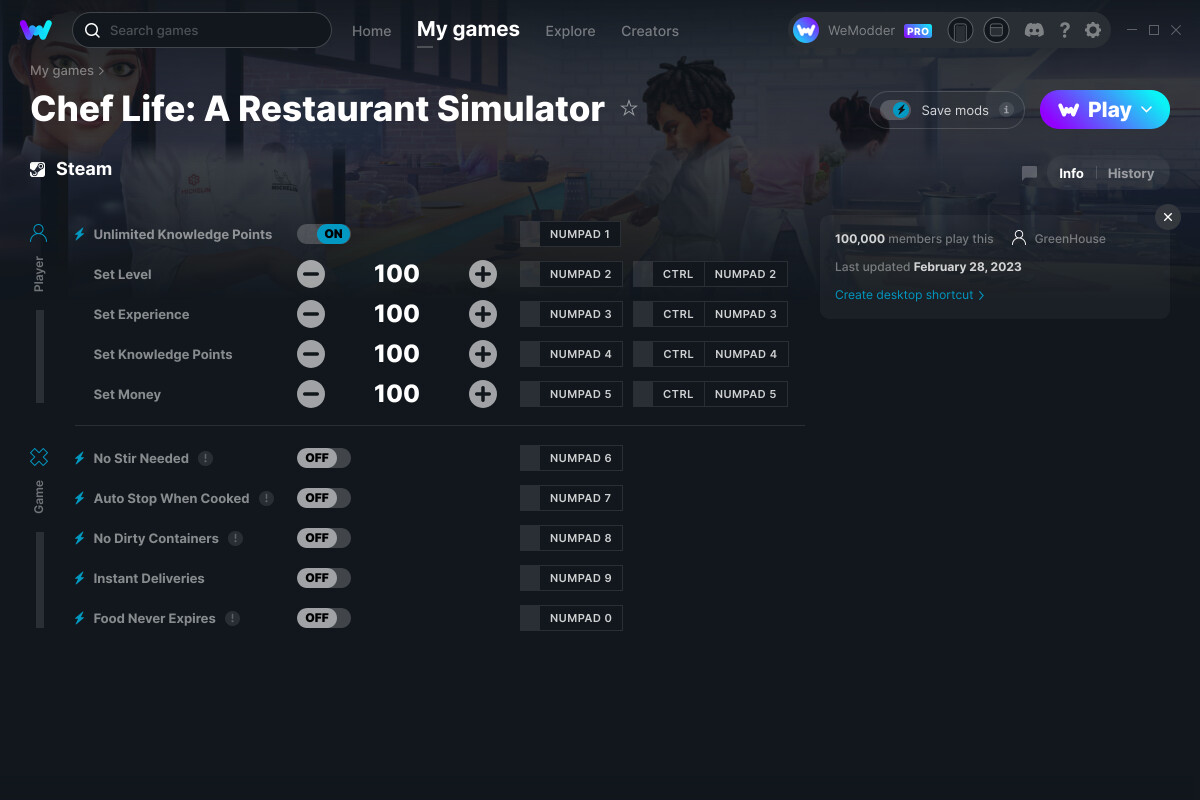Screen dimensions: 1200x800
Task: Change the NUMPAD 7 hotkey binding
Action: pyautogui.click(x=571, y=498)
